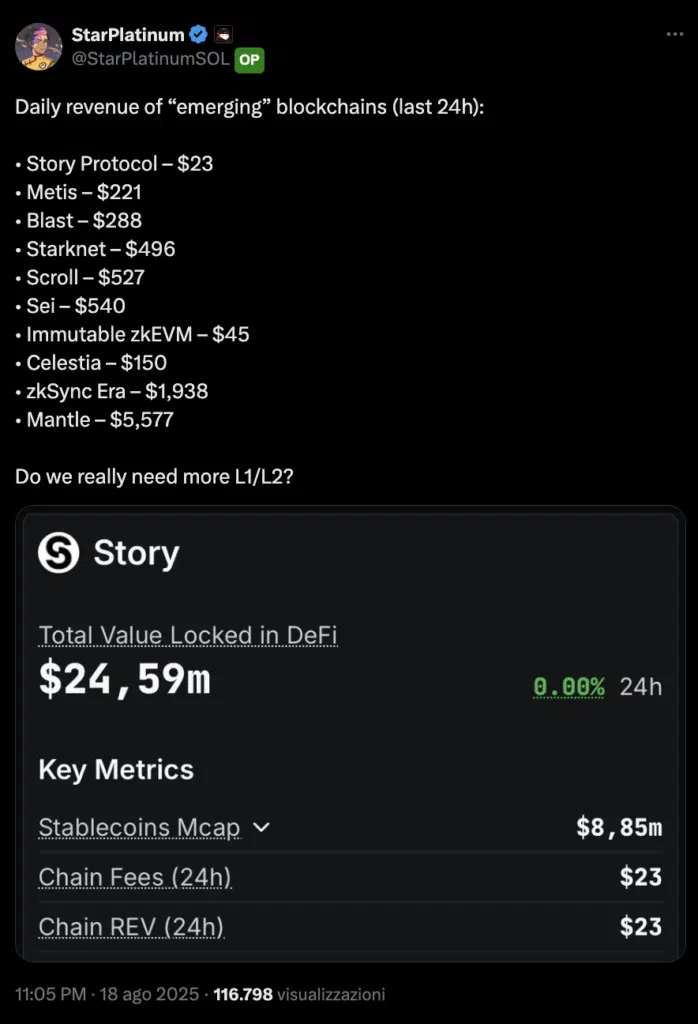Open the @StarPlatinumSOL handle link
698x1024 pixels.
[x=150, y=60]
